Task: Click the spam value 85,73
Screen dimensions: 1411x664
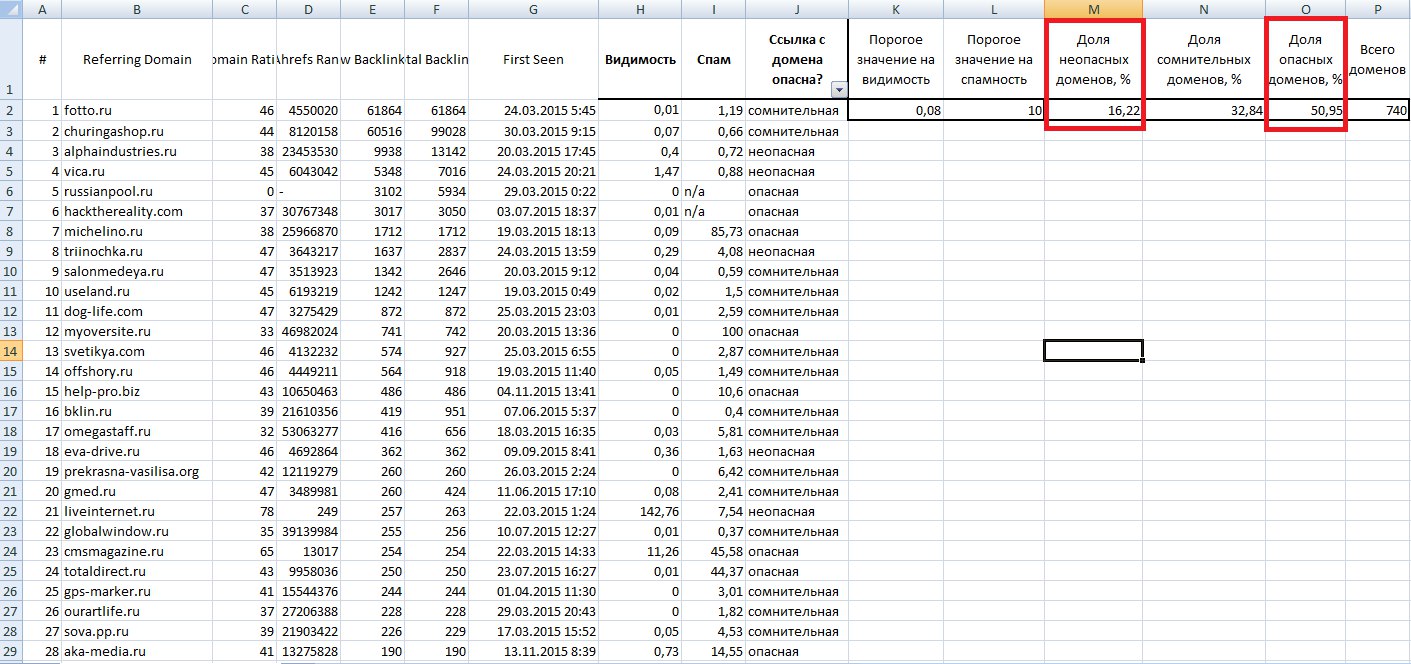Action: click(x=714, y=231)
